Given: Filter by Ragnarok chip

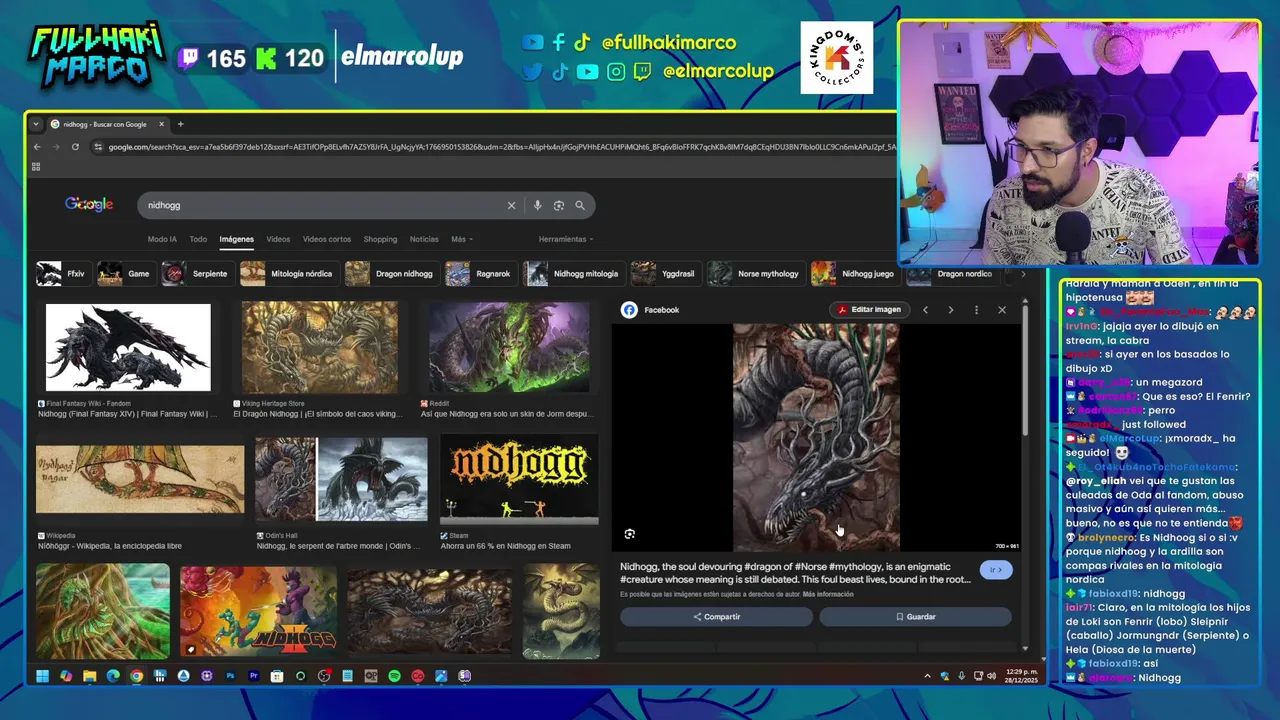Looking at the screenshot, I should 480,274.
